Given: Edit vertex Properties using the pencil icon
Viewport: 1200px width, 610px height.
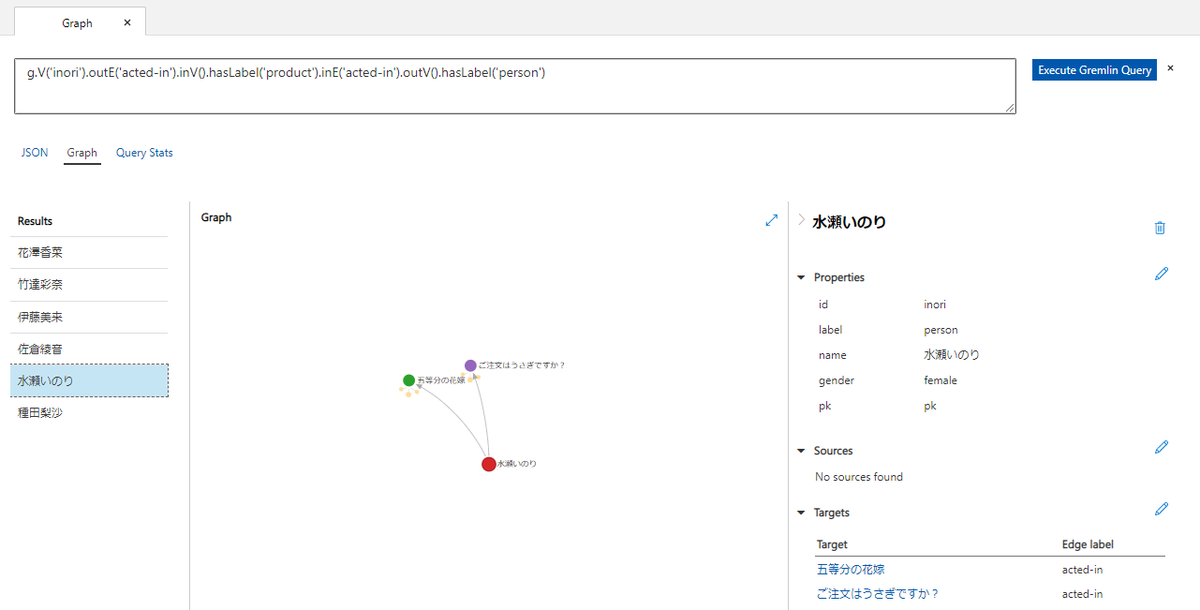Looking at the screenshot, I should click(x=1161, y=273).
